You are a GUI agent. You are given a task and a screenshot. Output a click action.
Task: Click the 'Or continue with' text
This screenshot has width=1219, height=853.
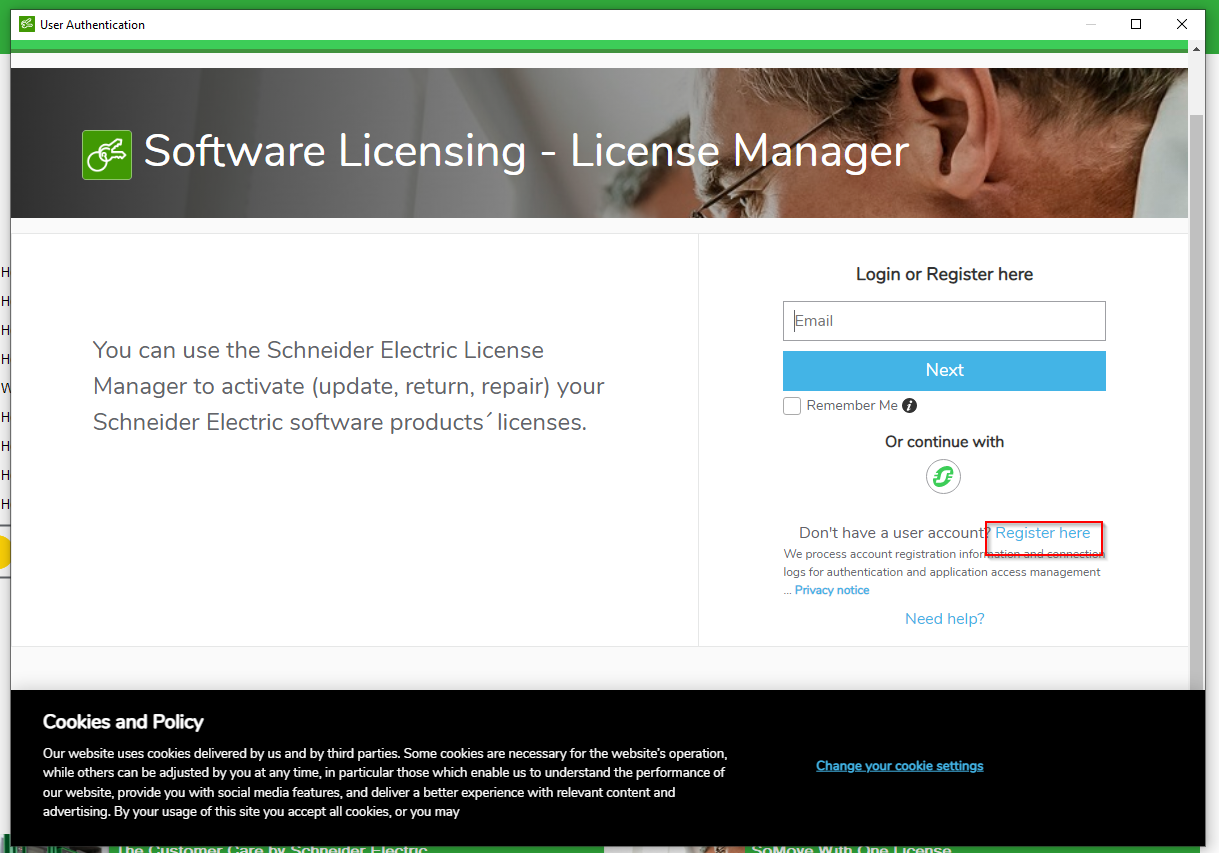(944, 442)
